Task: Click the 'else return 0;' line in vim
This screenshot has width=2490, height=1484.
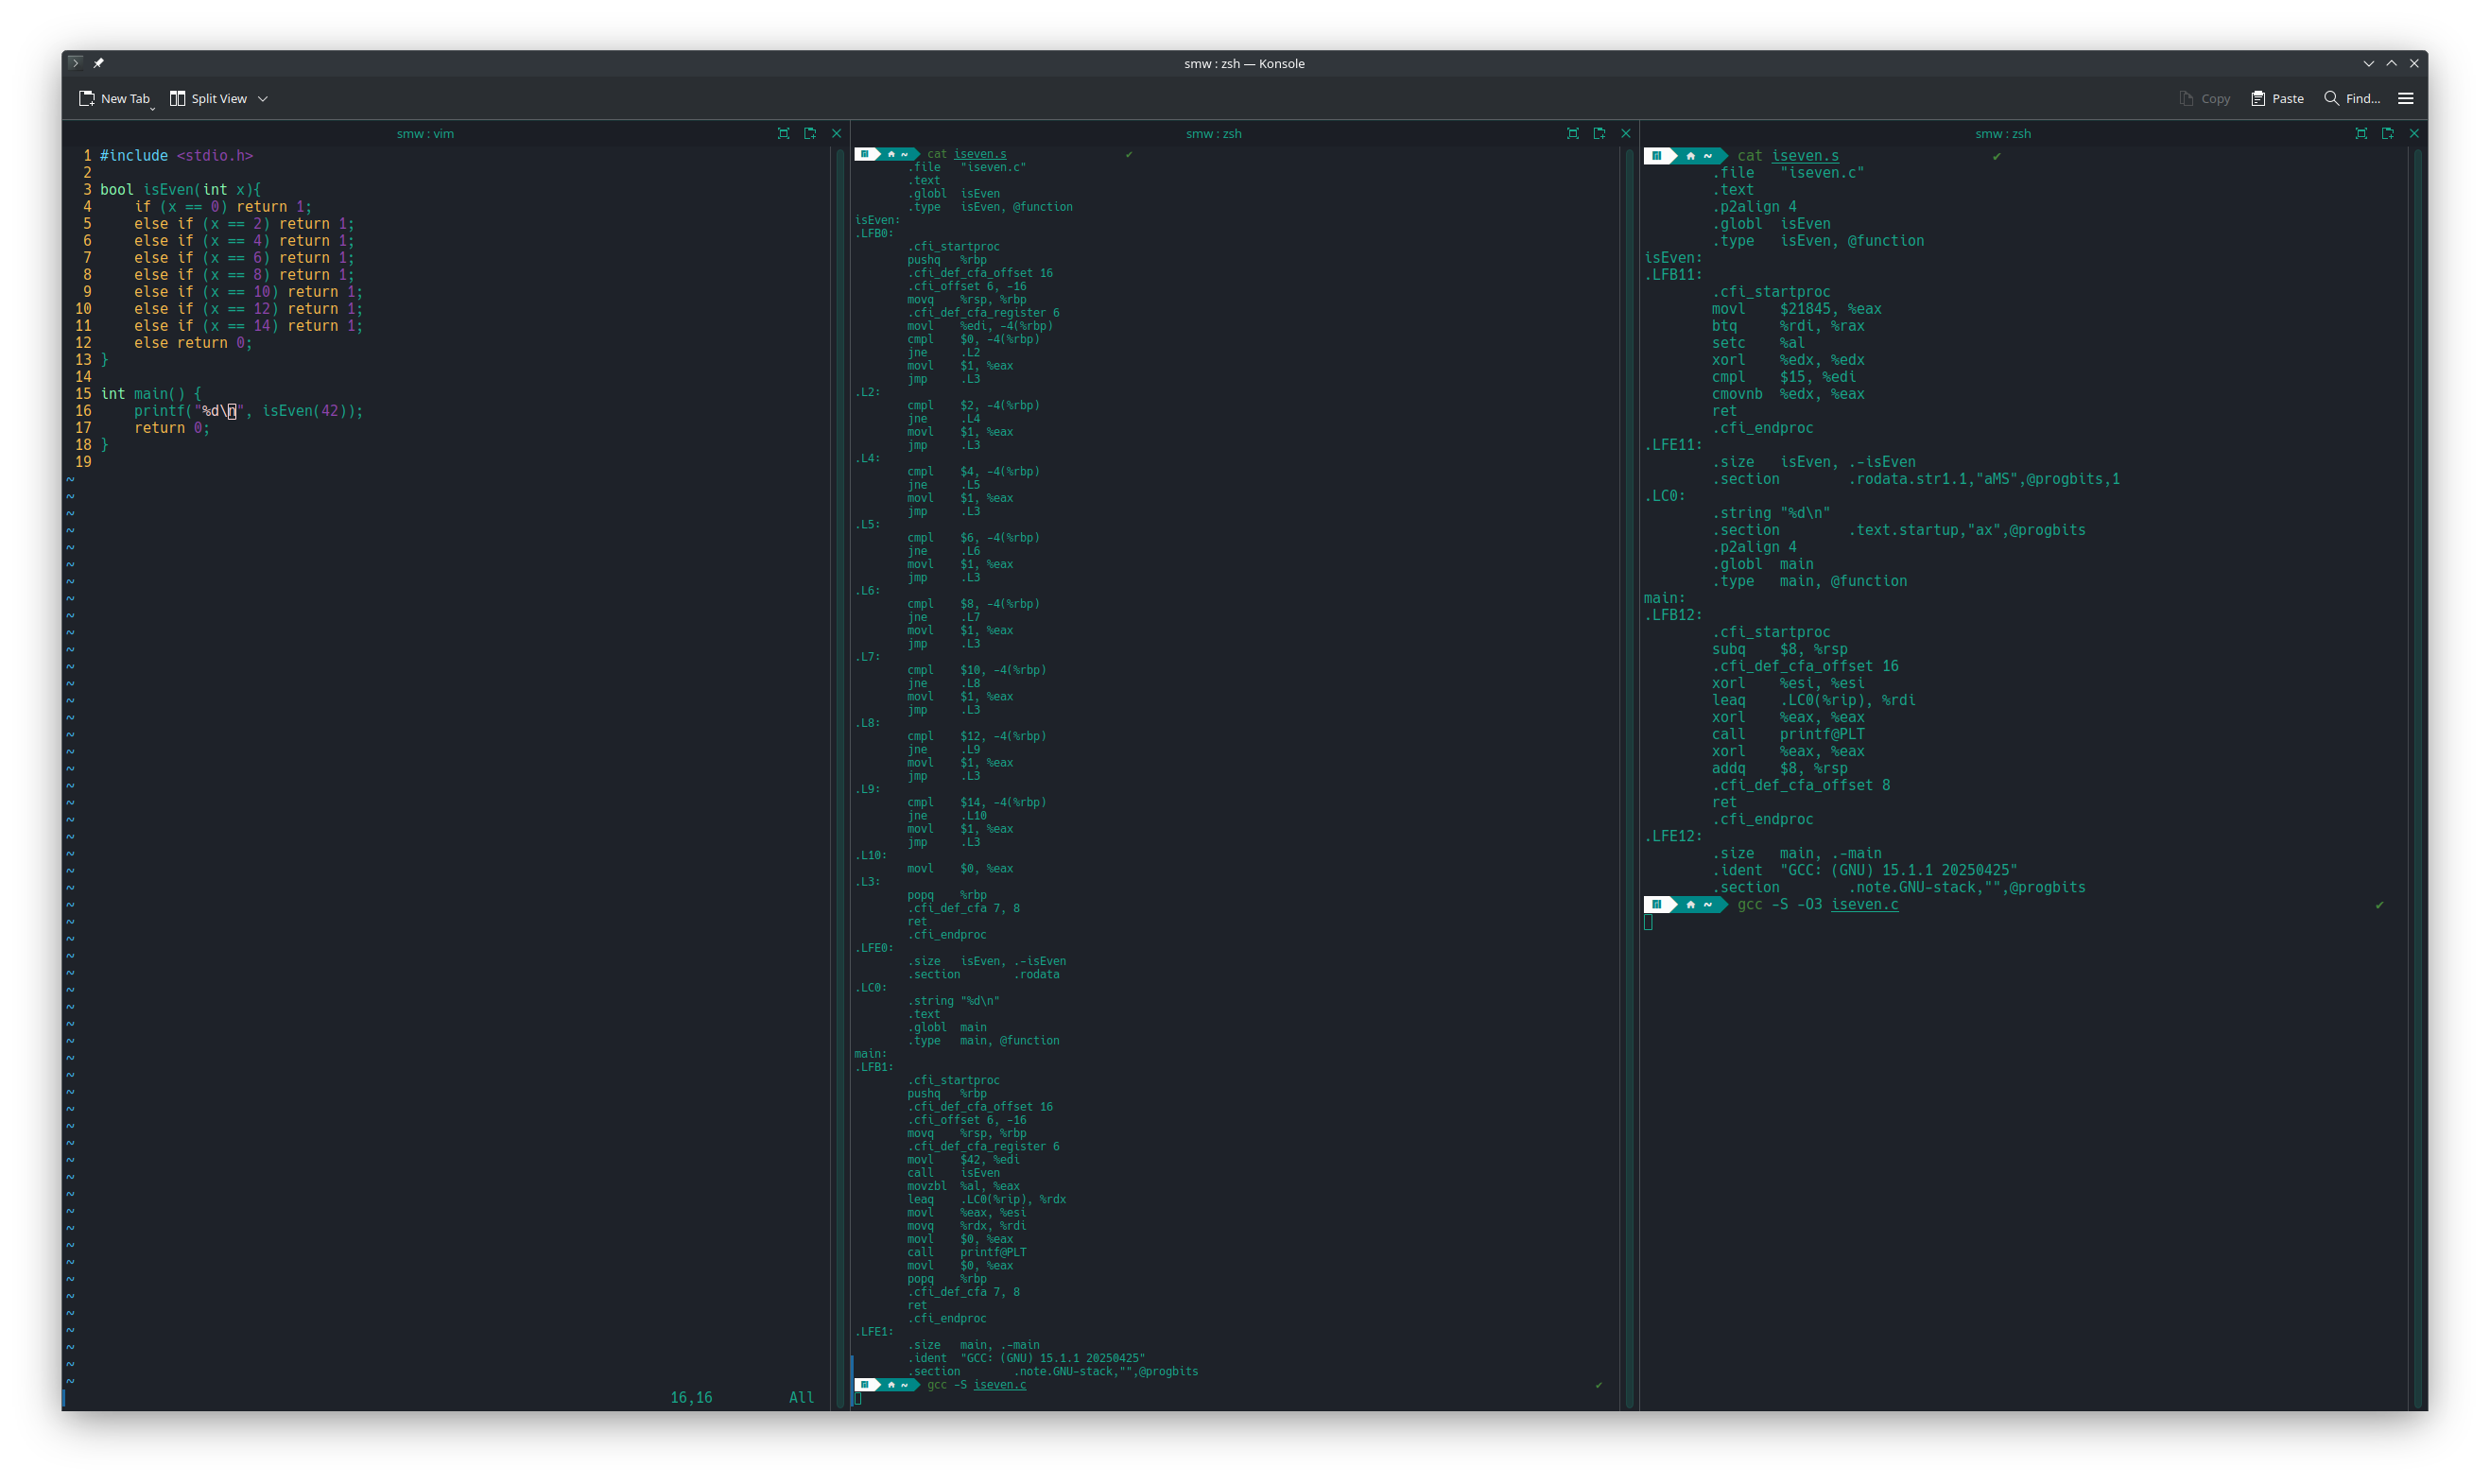Action: tap(193, 343)
